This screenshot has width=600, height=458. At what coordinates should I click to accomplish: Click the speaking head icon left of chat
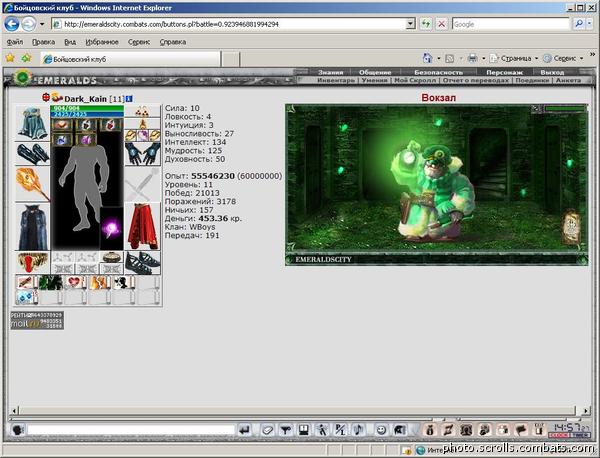[17, 430]
